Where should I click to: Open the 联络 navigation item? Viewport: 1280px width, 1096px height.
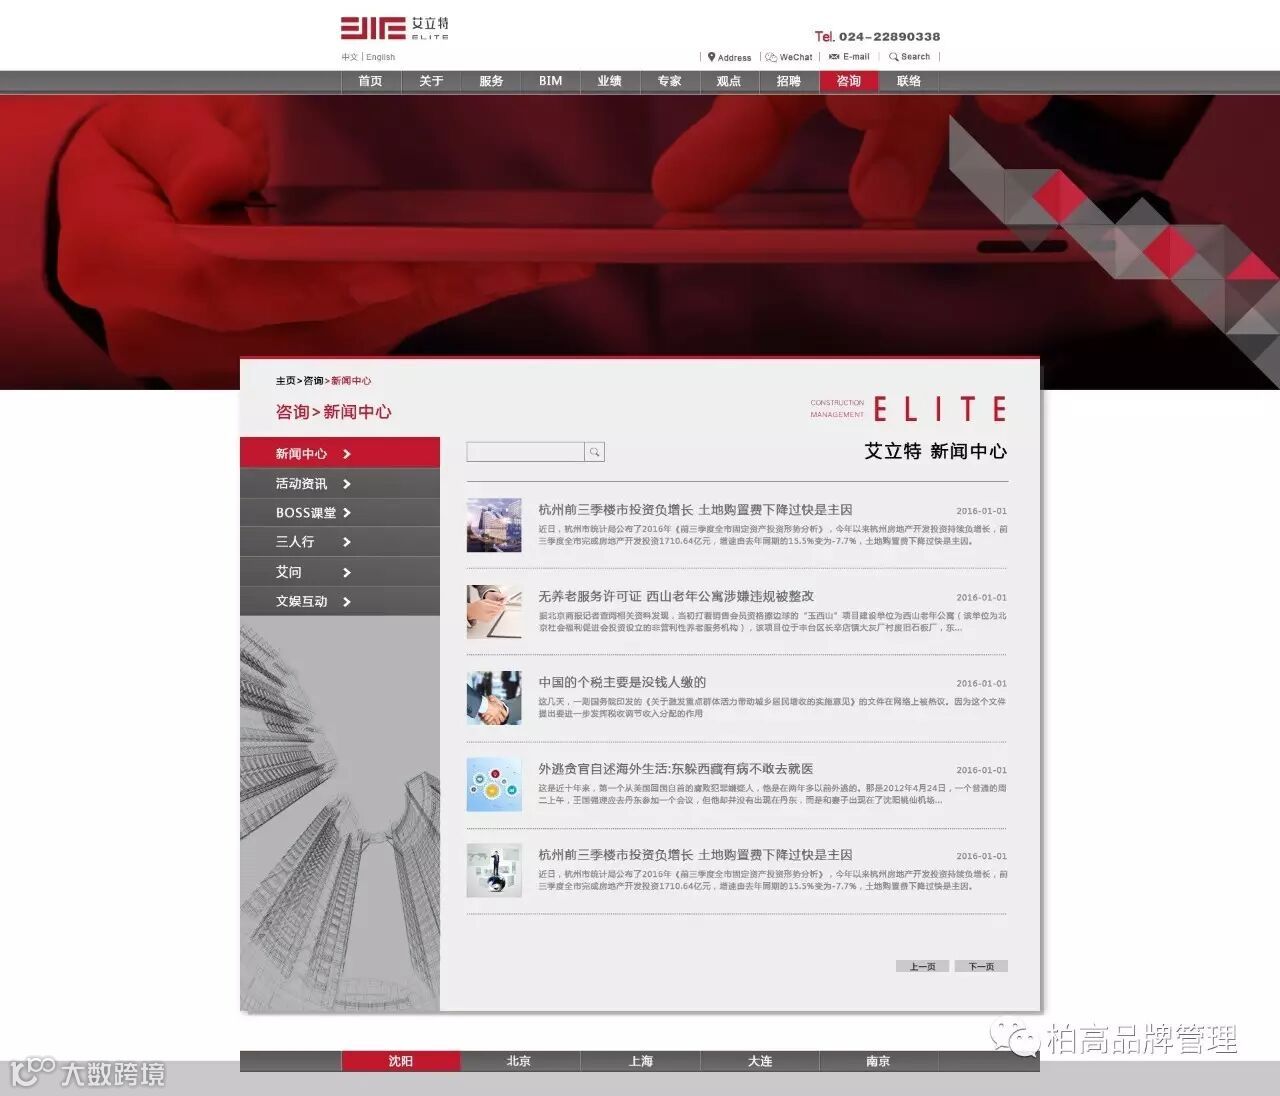pyautogui.click(x=909, y=81)
